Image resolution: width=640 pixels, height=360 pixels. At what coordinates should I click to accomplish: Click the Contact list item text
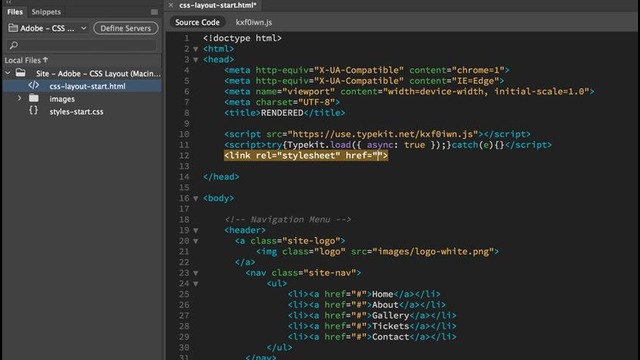coord(391,337)
